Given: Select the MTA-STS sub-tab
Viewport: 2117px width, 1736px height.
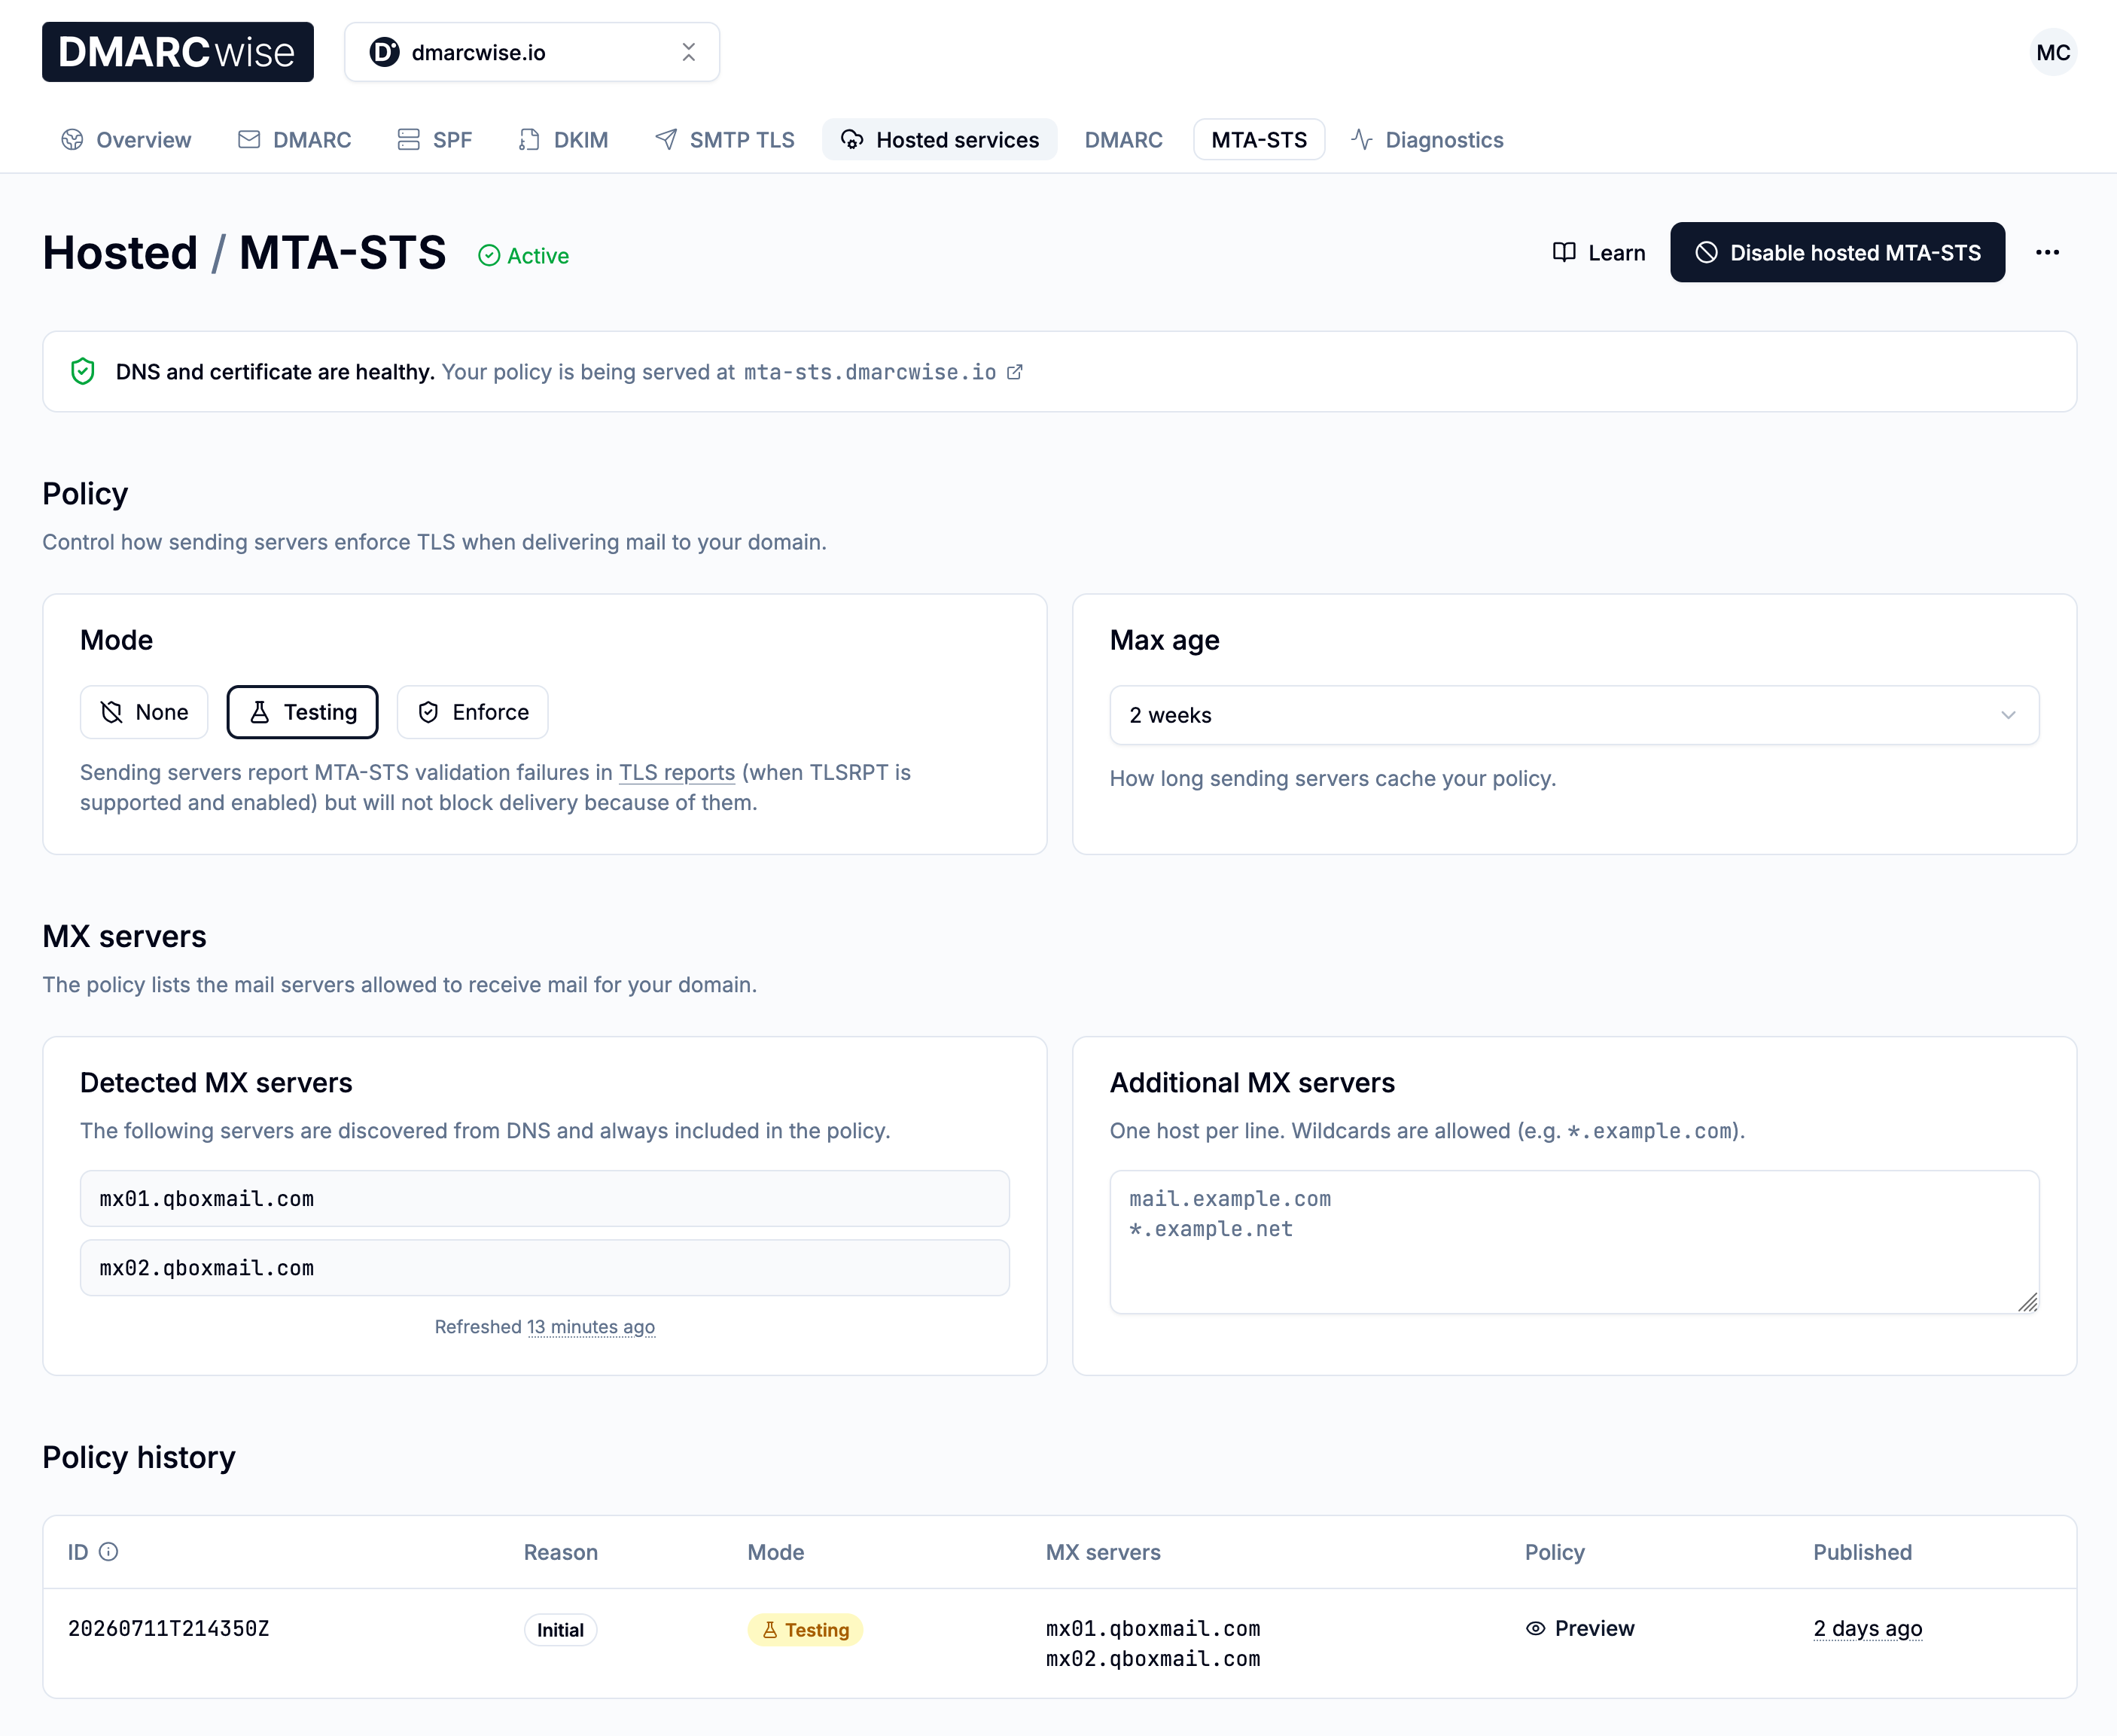Looking at the screenshot, I should click(1259, 140).
